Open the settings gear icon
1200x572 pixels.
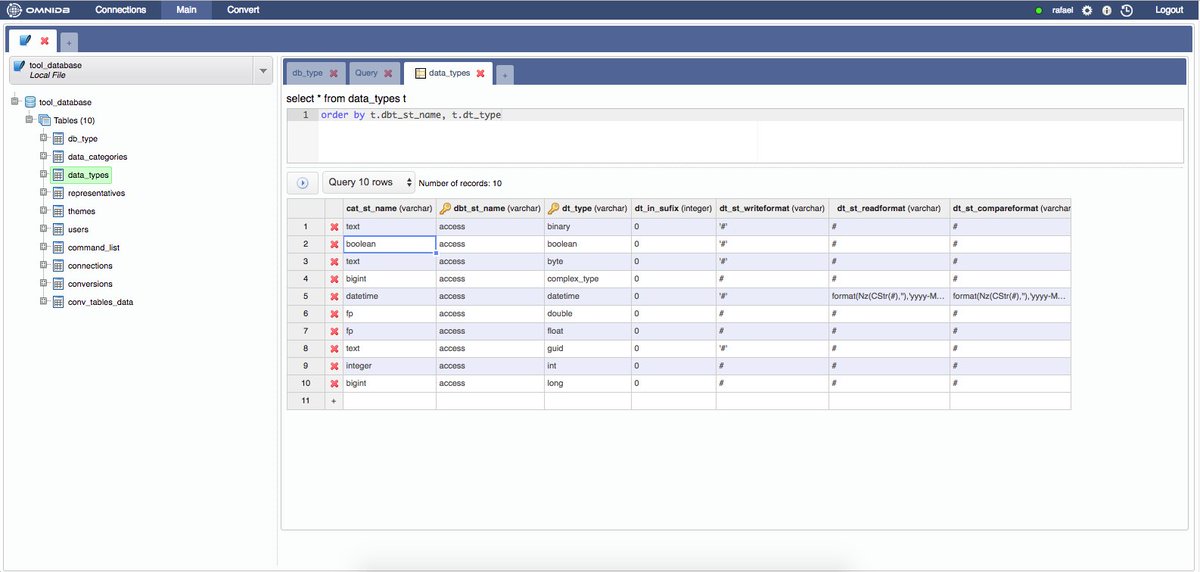click(1087, 10)
